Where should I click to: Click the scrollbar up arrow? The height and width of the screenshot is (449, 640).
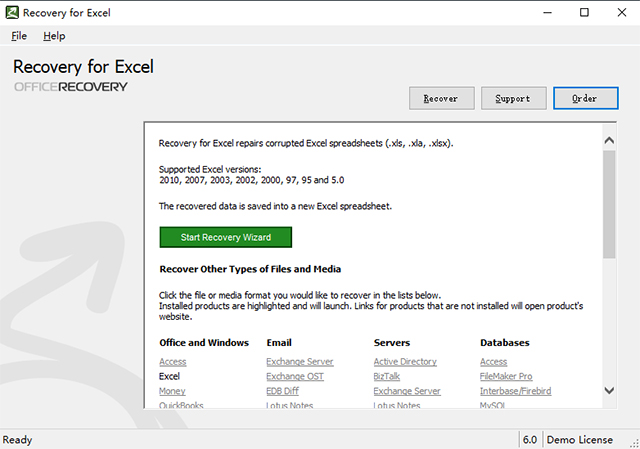click(609, 140)
